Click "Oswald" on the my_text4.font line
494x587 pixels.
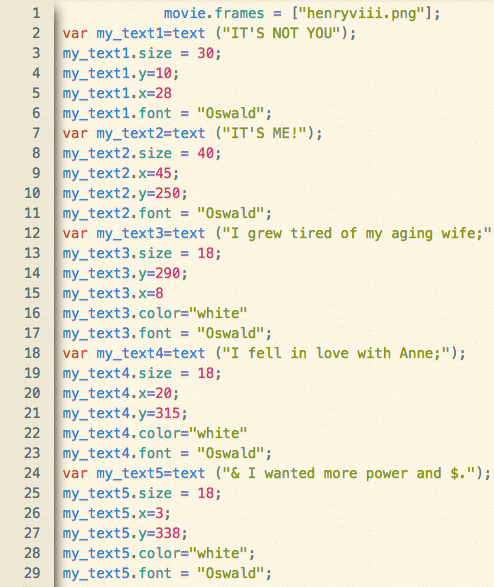pos(231,453)
